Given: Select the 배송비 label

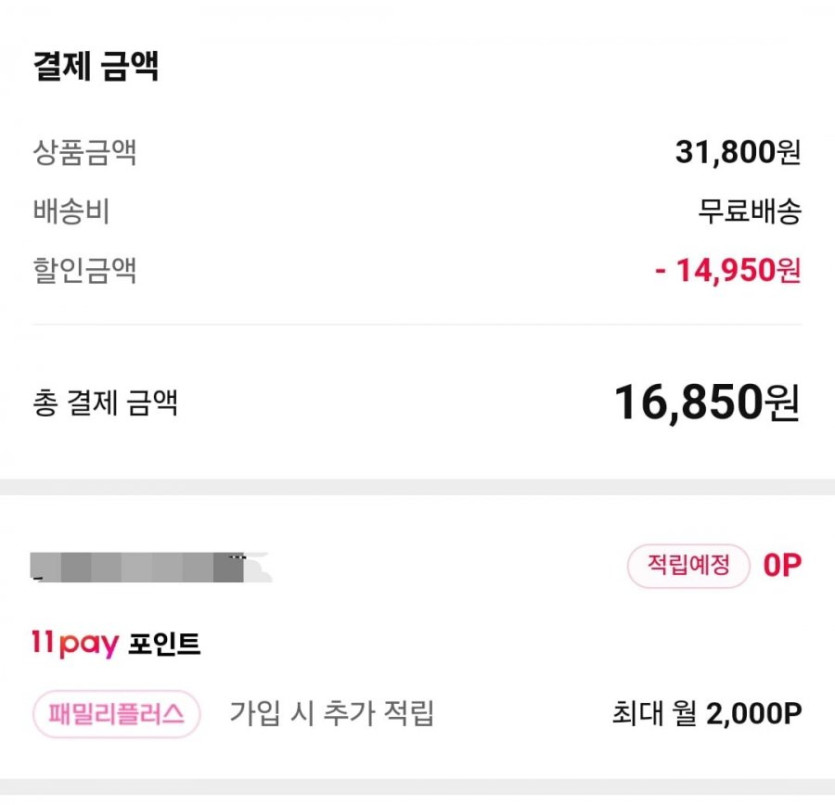Looking at the screenshot, I should [71, 212].
